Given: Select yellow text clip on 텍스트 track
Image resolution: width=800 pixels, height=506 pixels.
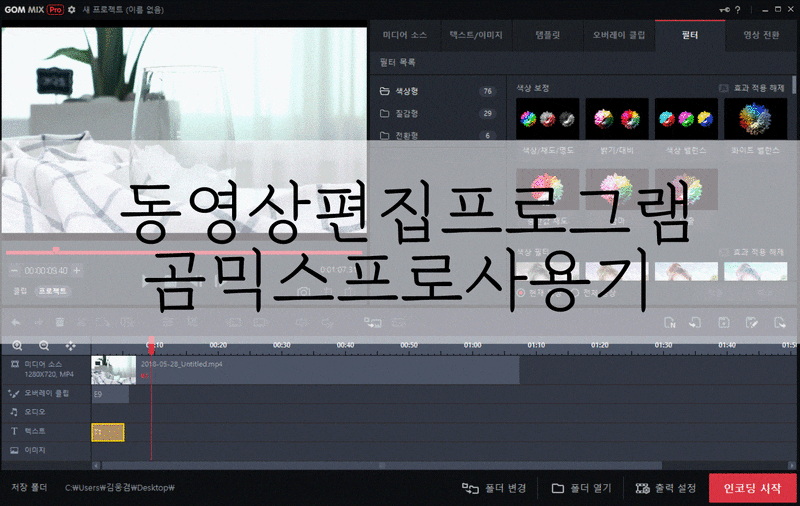Looking at the screenshot, I should tap(108, 432).
